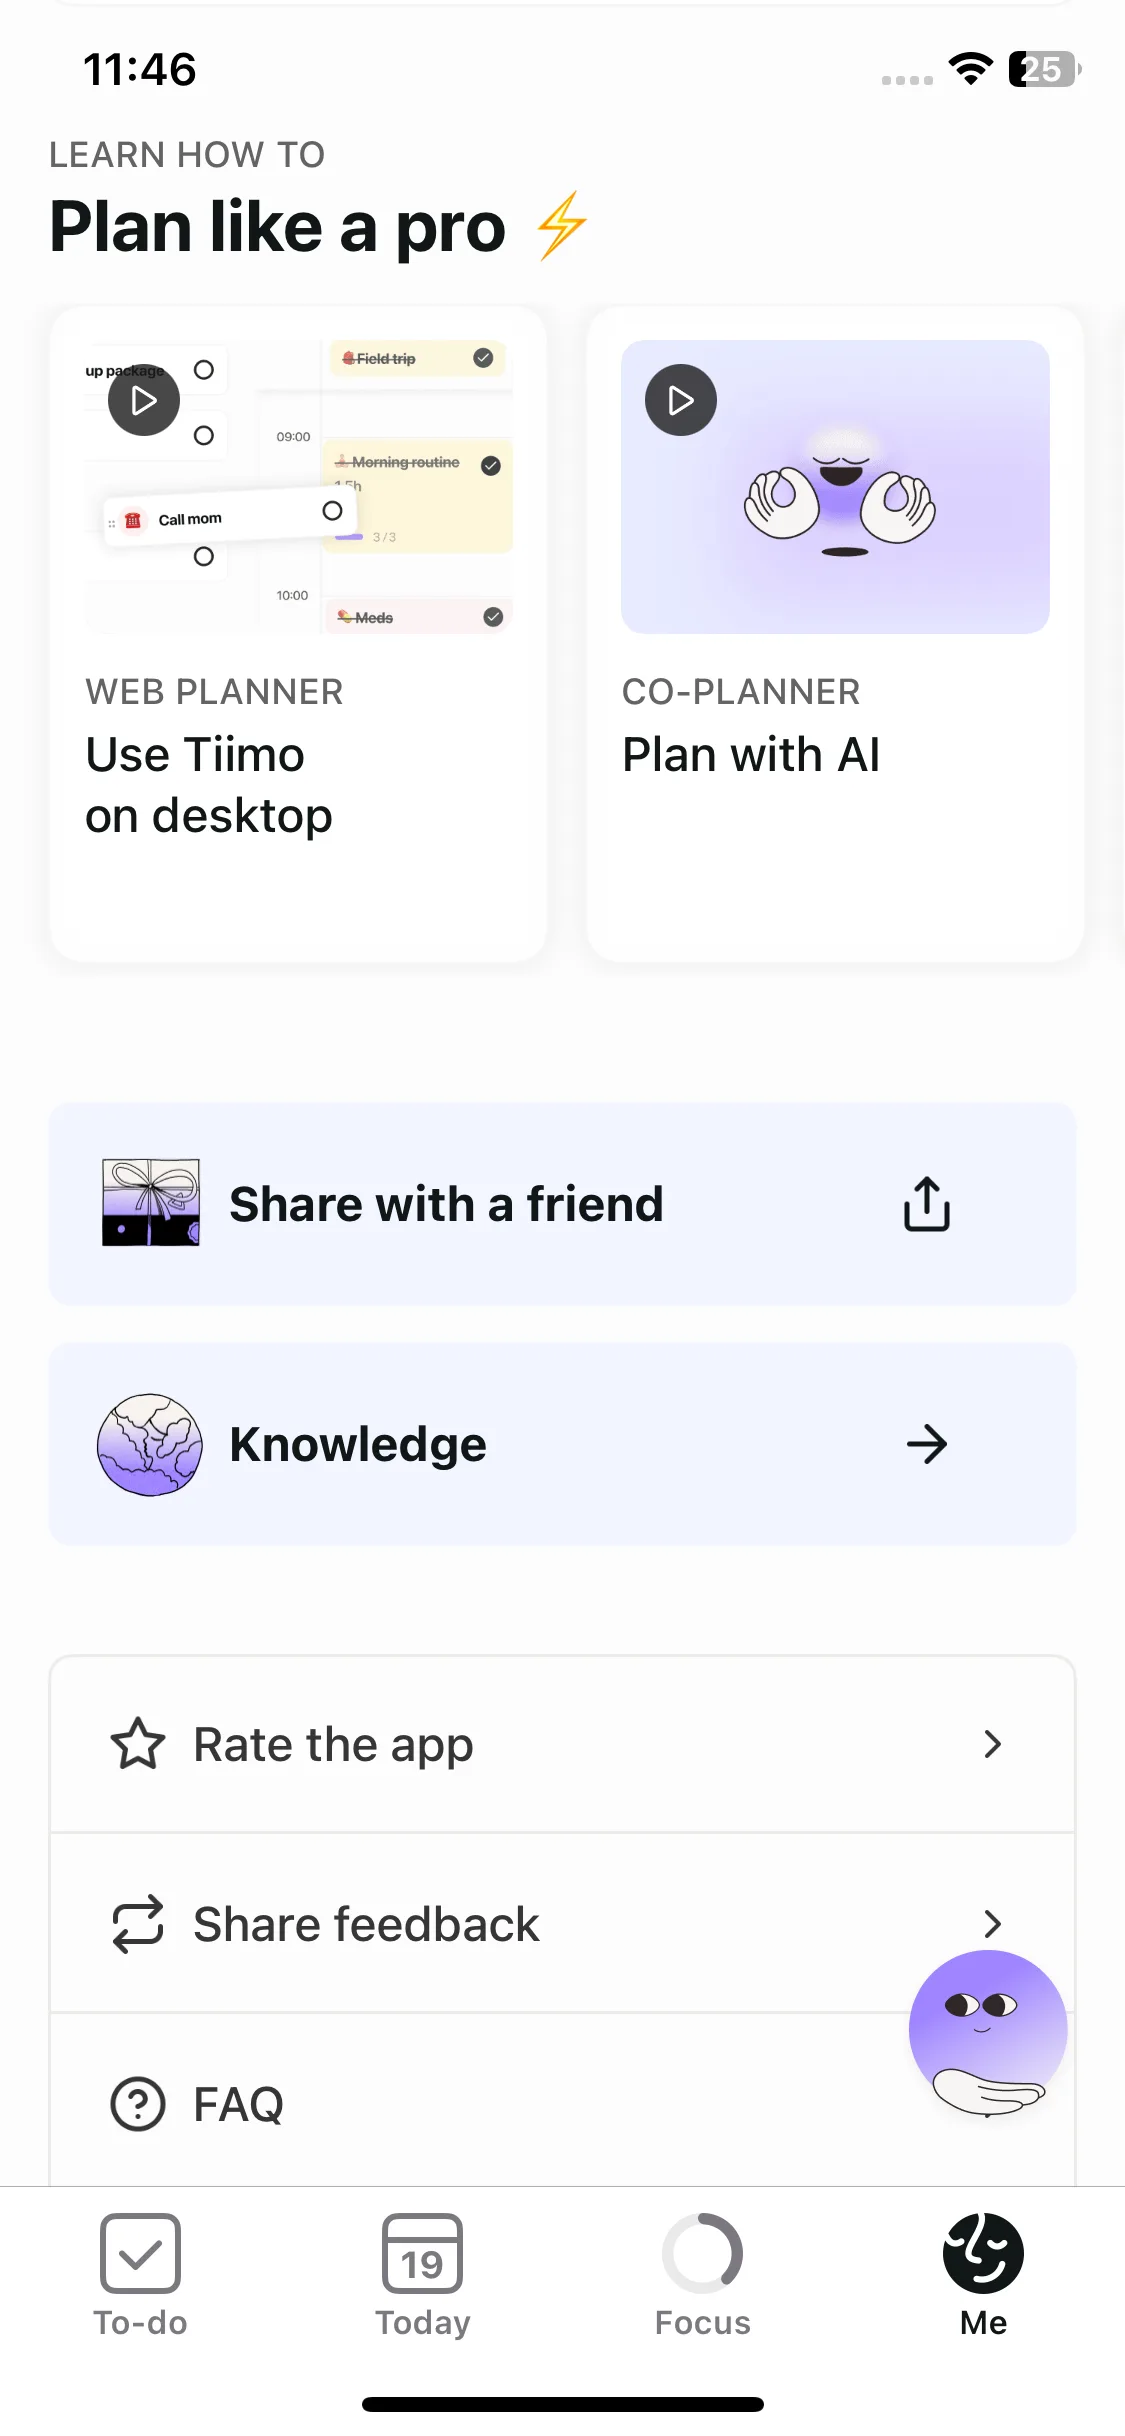This screenshot has height=2436, width=1125.
Task: Tap the Share feedback arrows icon
Action: (138, 1924)
